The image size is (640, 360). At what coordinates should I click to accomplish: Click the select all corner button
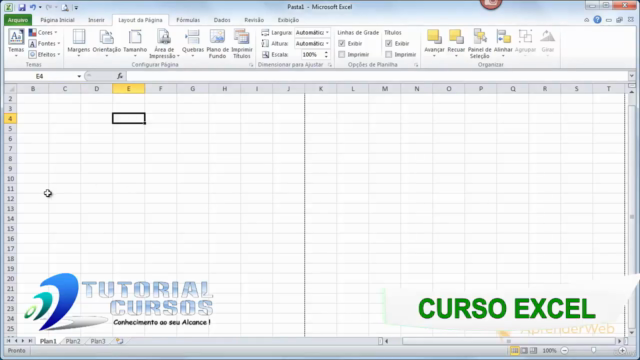click(10, 89)
